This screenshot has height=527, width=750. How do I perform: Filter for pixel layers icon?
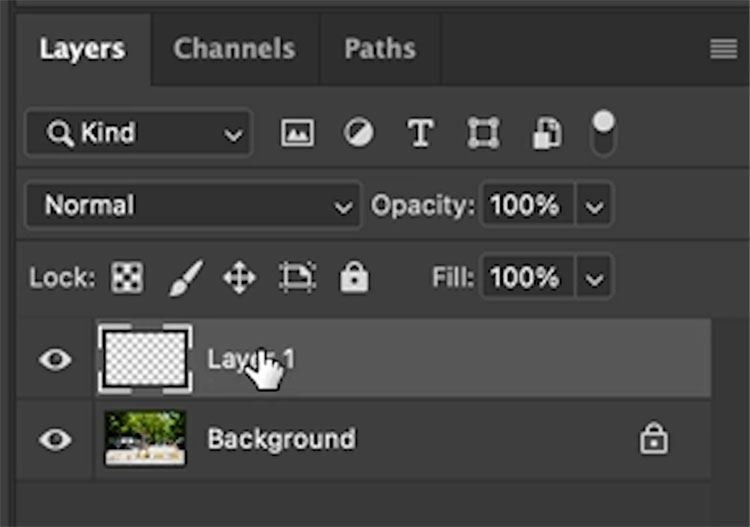[x=298, y=132]
